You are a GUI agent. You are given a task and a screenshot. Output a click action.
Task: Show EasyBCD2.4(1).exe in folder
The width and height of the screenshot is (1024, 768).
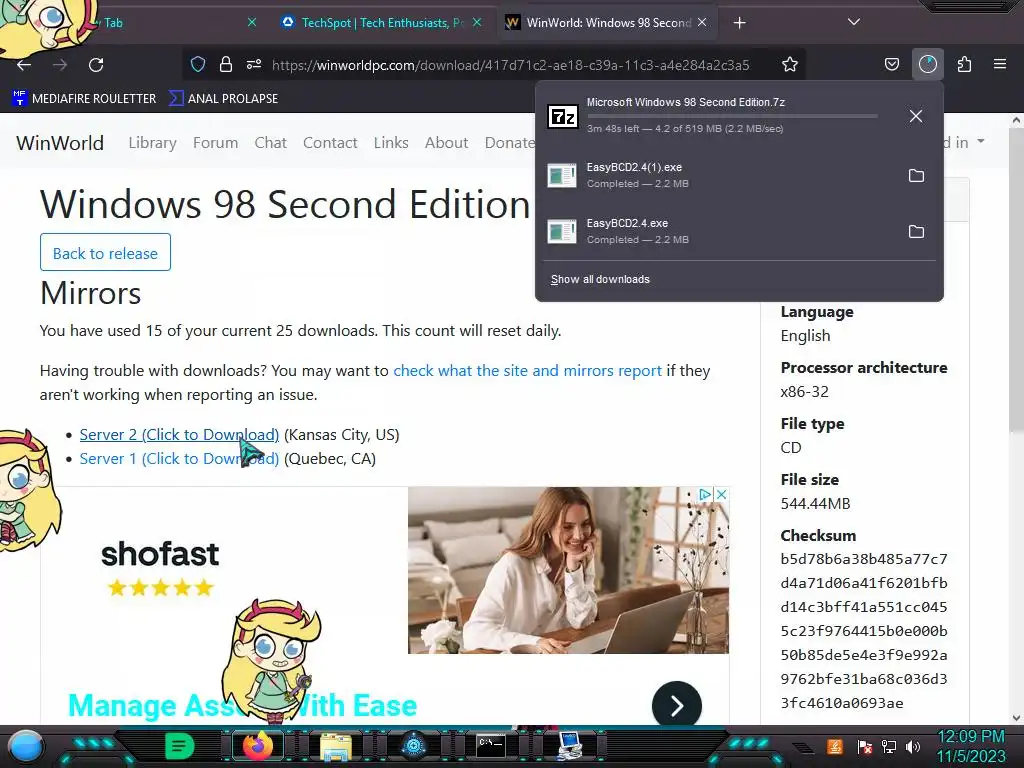(x=916, y=176)
